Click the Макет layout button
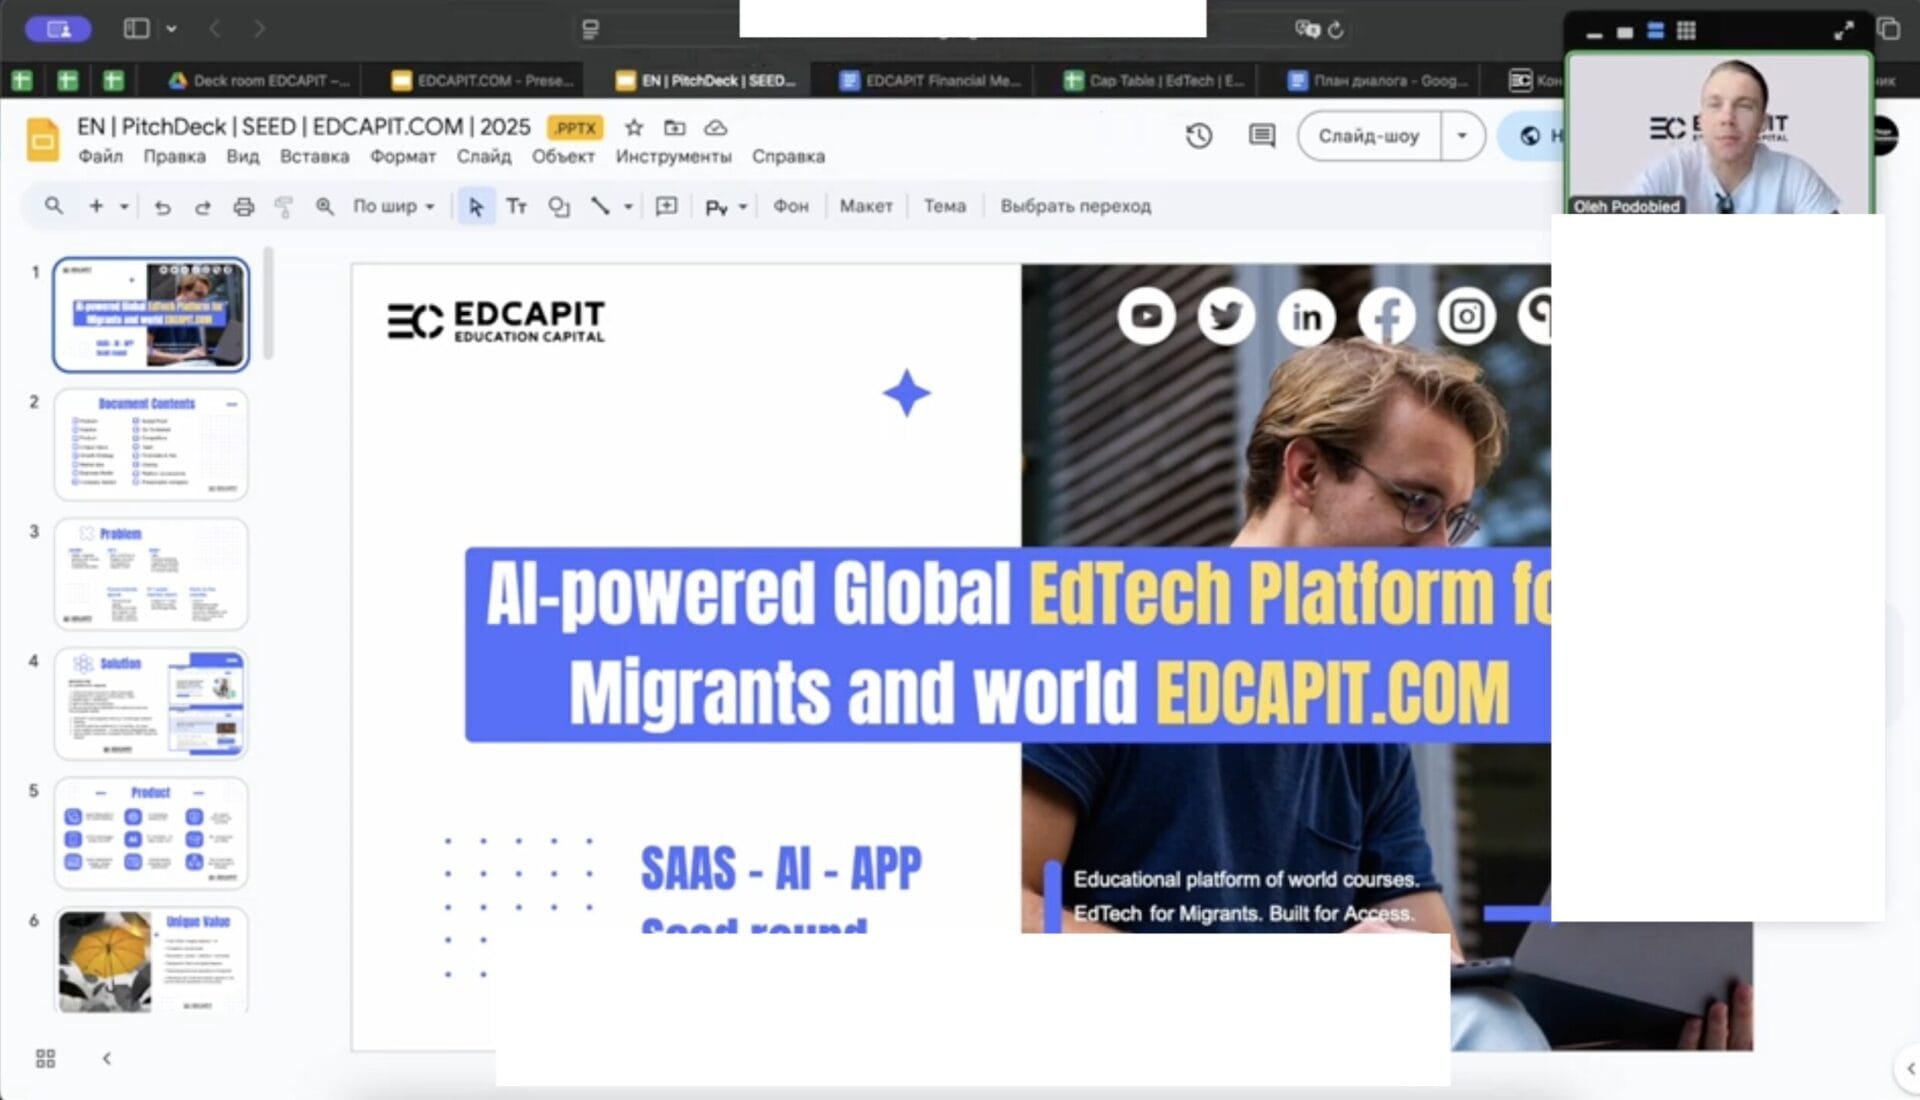 click(865, 207)
